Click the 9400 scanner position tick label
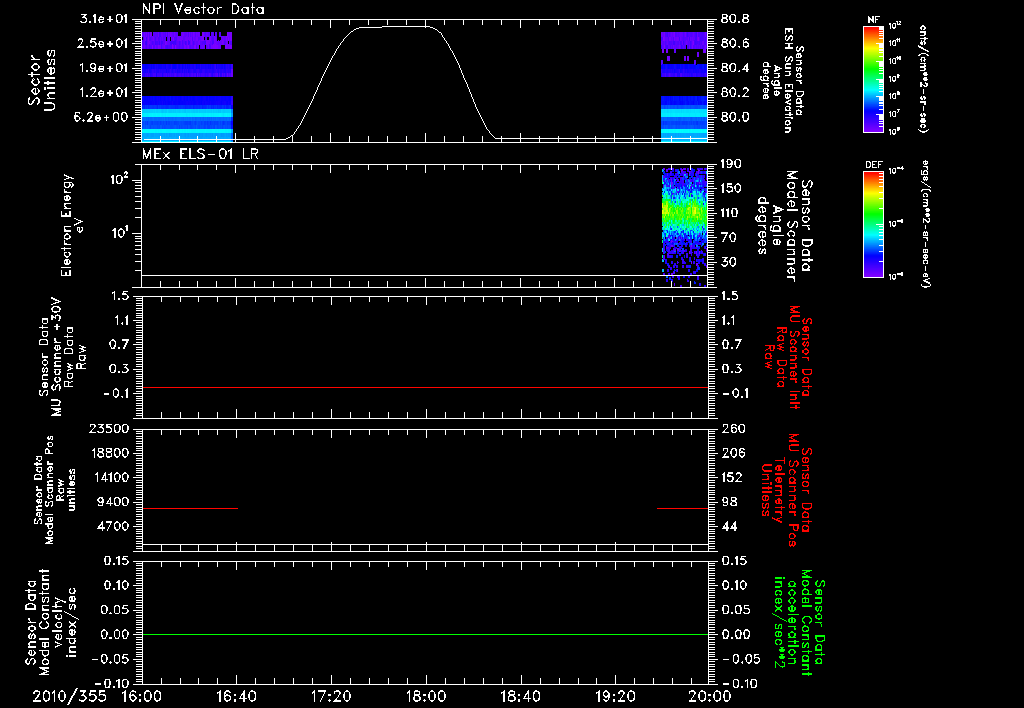Image resolution: width=1024 pixels, height=708 pixels. tap(113, 502)
